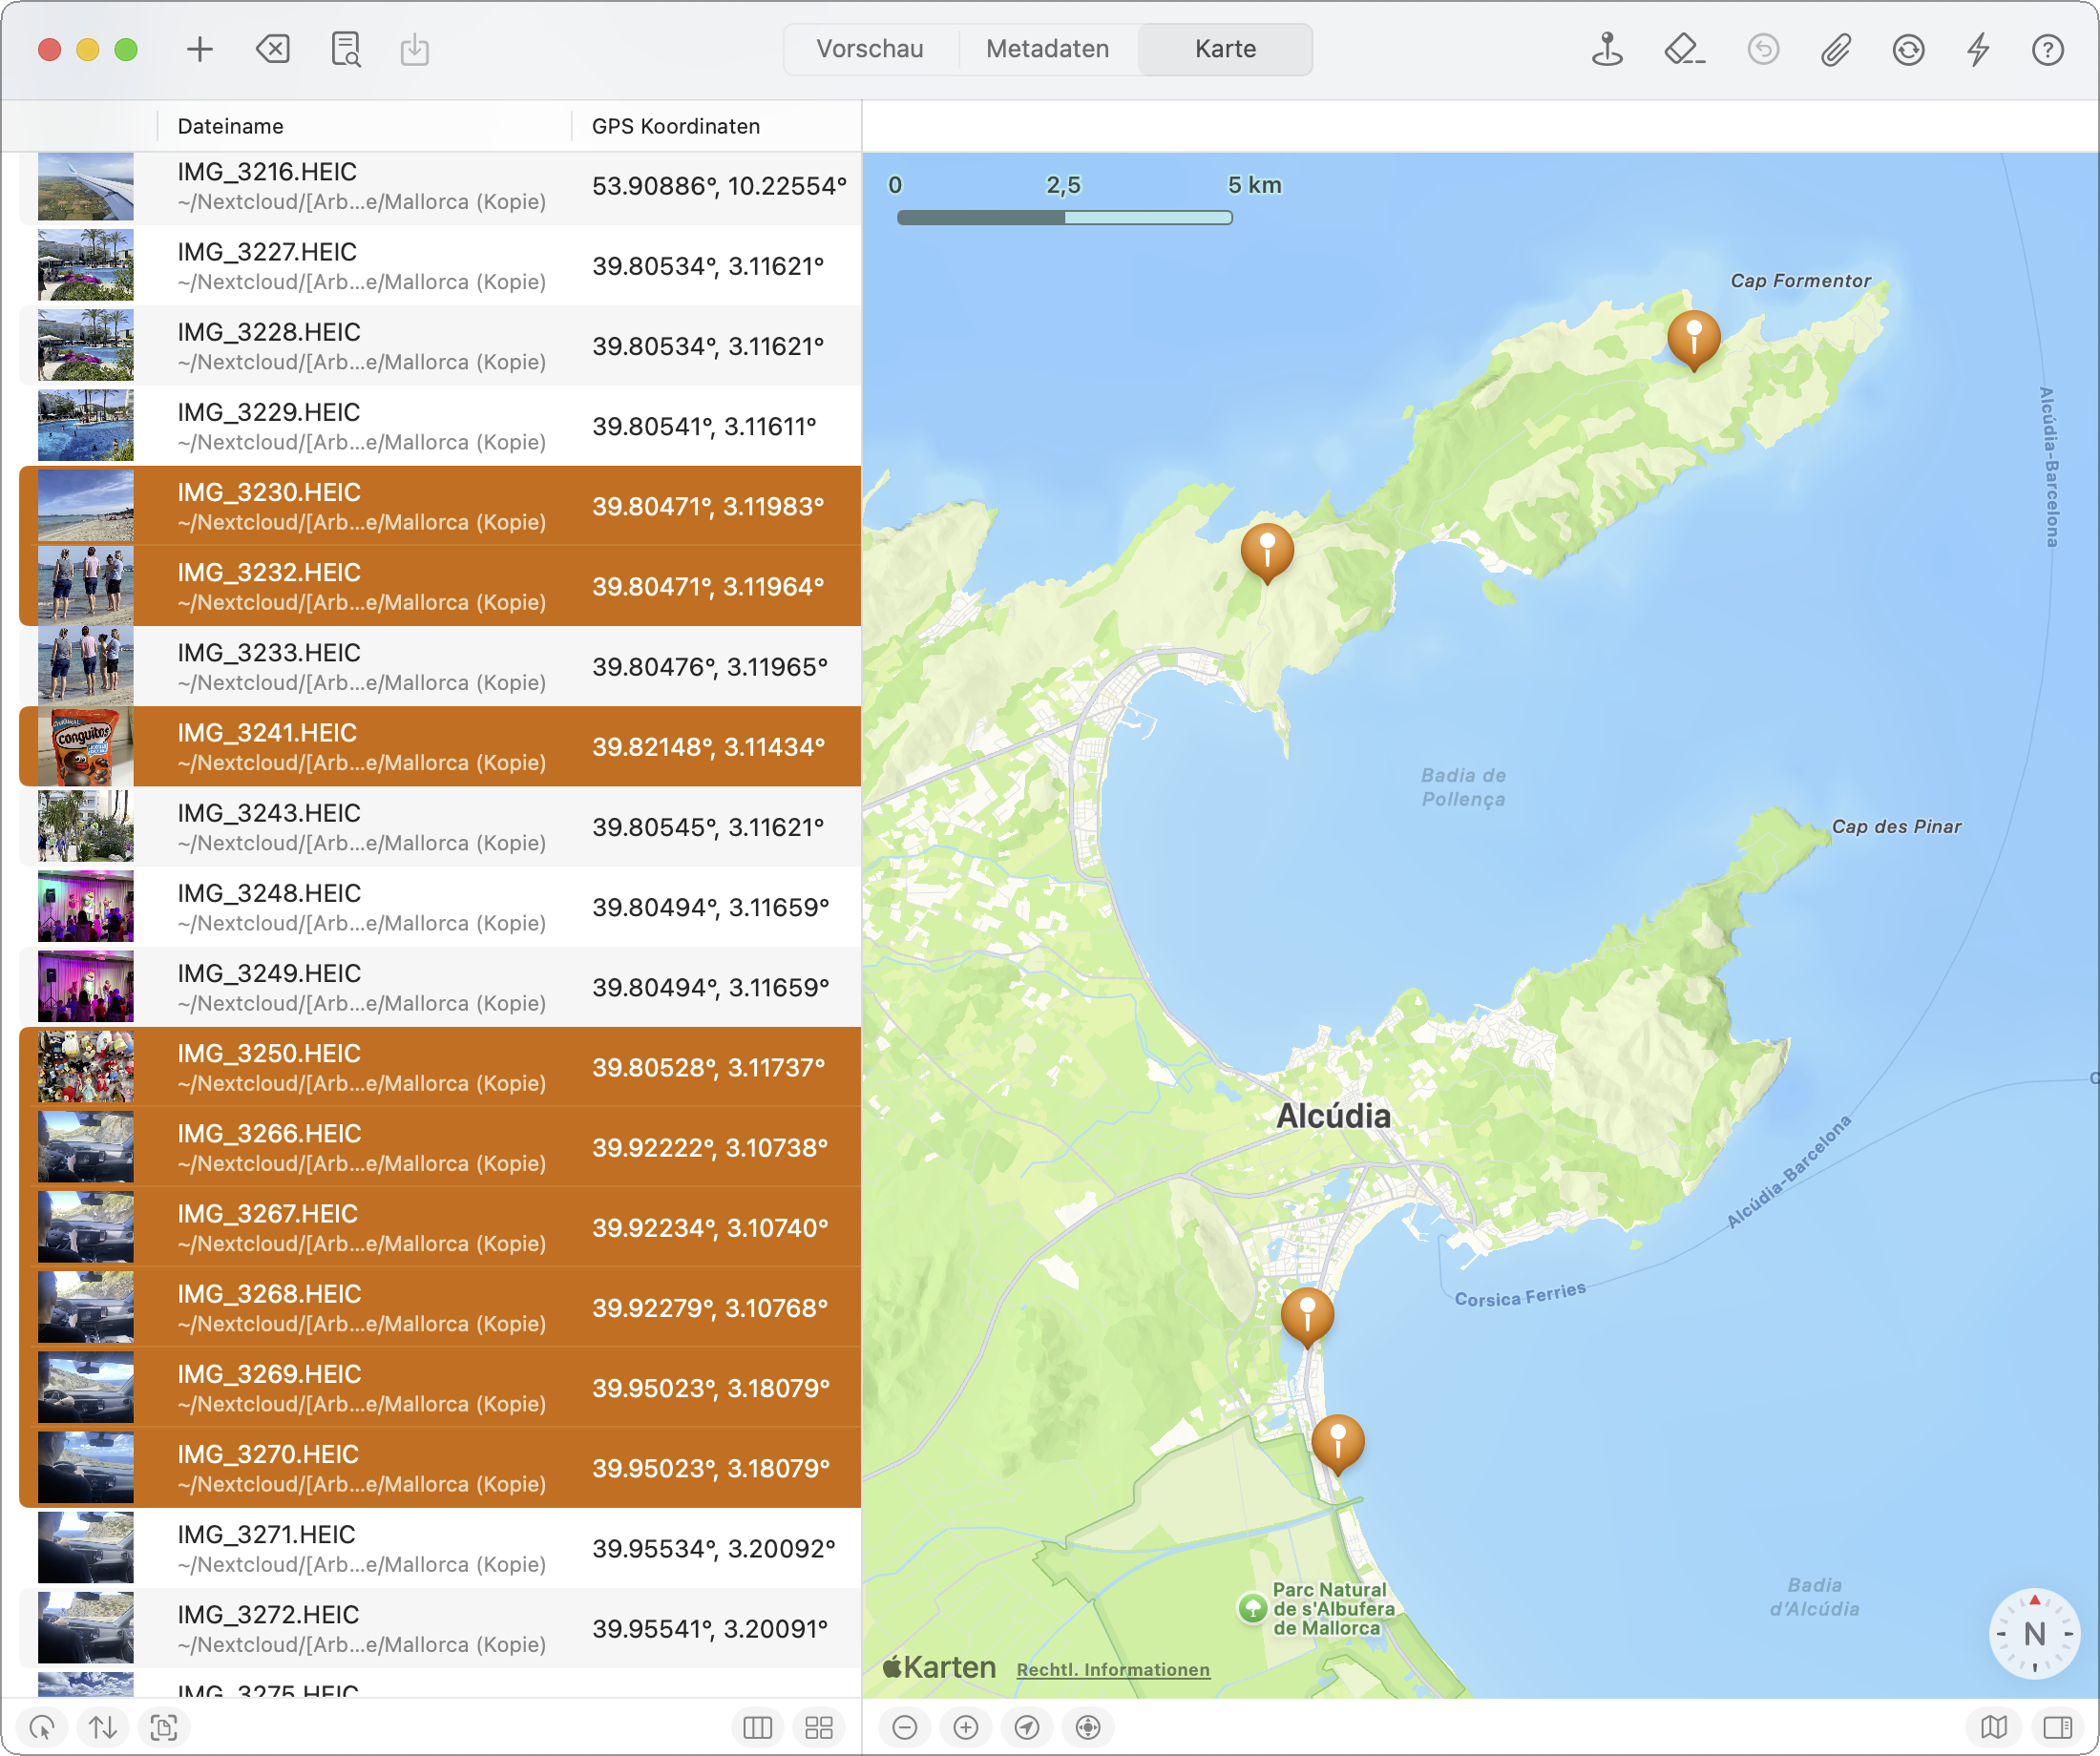
Task: Sort the list by the Dateiname column header
Action: click(231, 126)
